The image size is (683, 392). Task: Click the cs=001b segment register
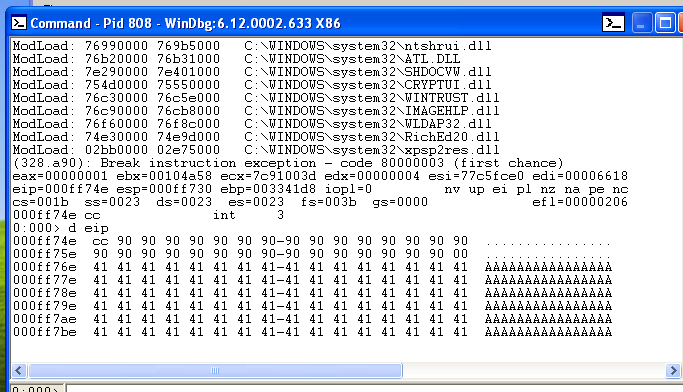point(41,202)
